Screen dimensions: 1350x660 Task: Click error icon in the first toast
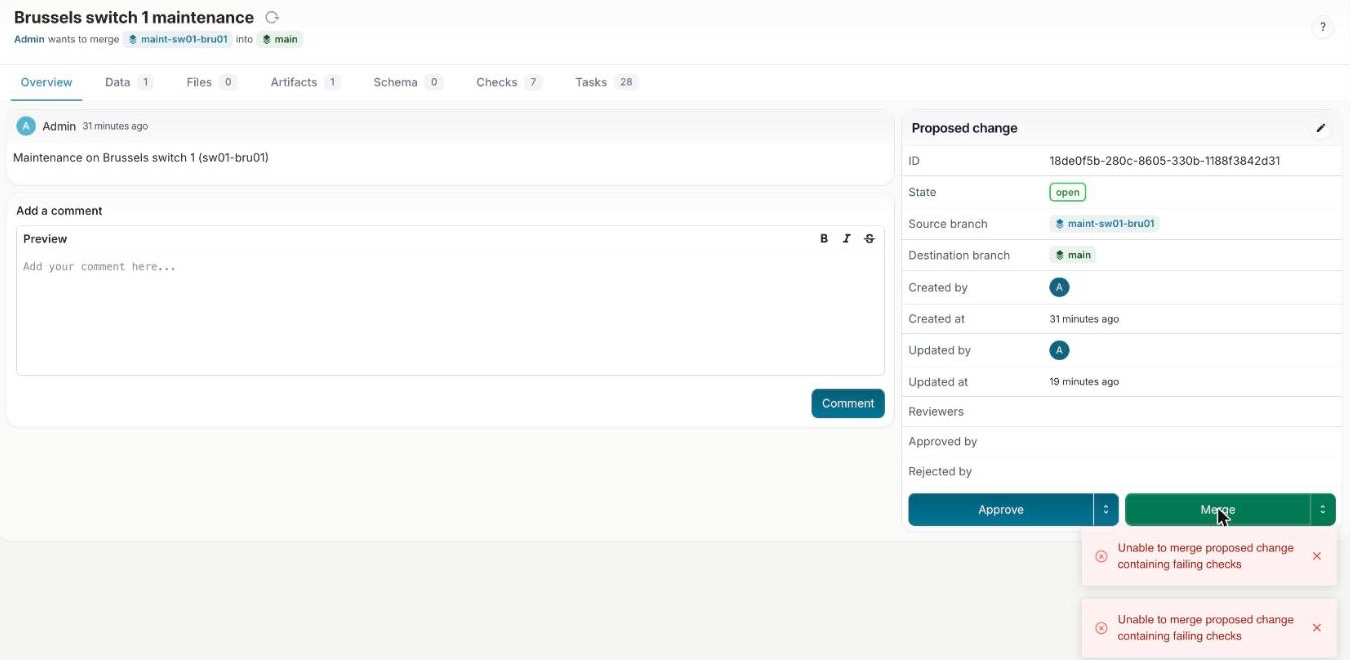pos(1101,556)
